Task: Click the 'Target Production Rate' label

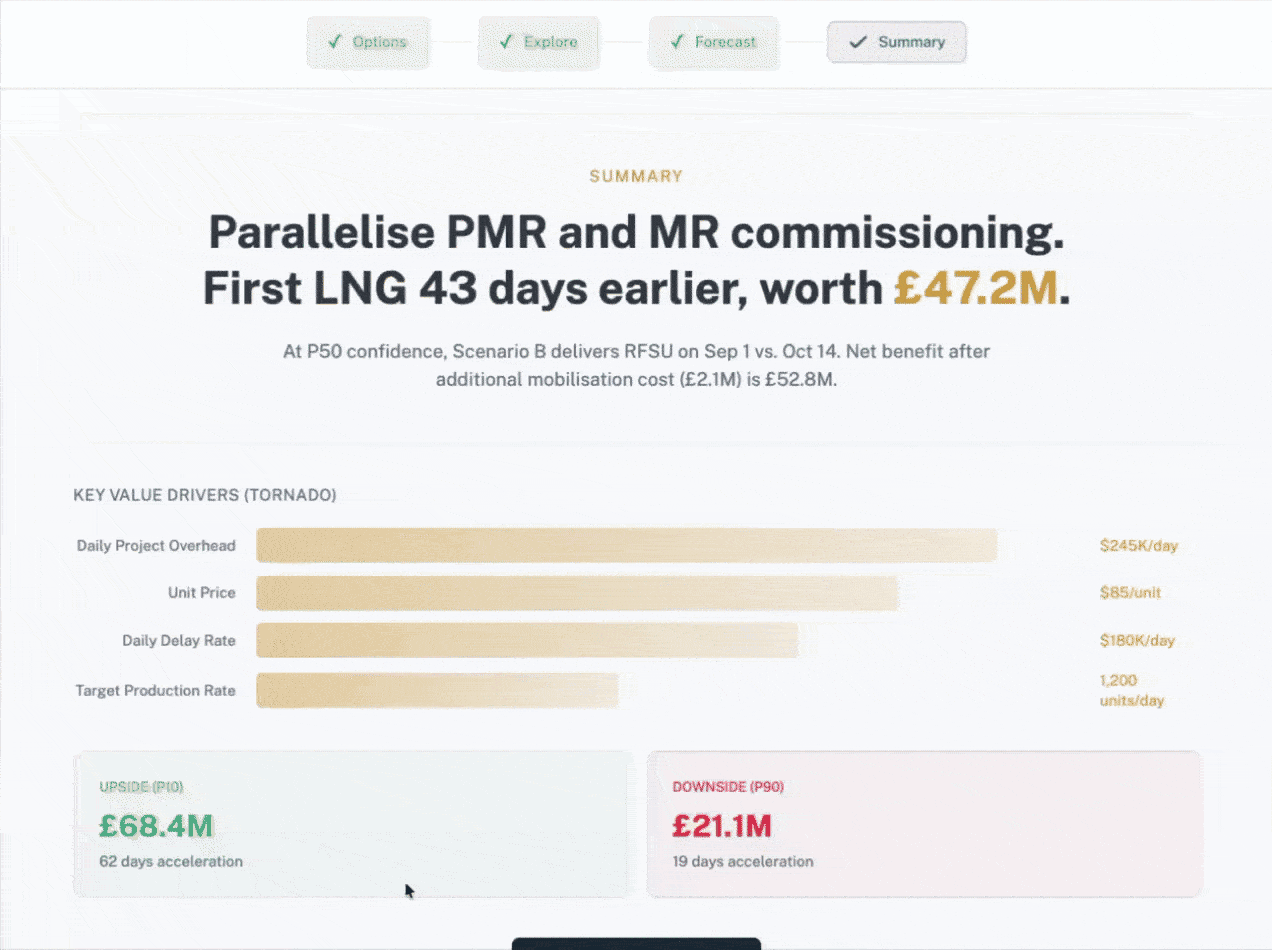Action: coord(156,690)
